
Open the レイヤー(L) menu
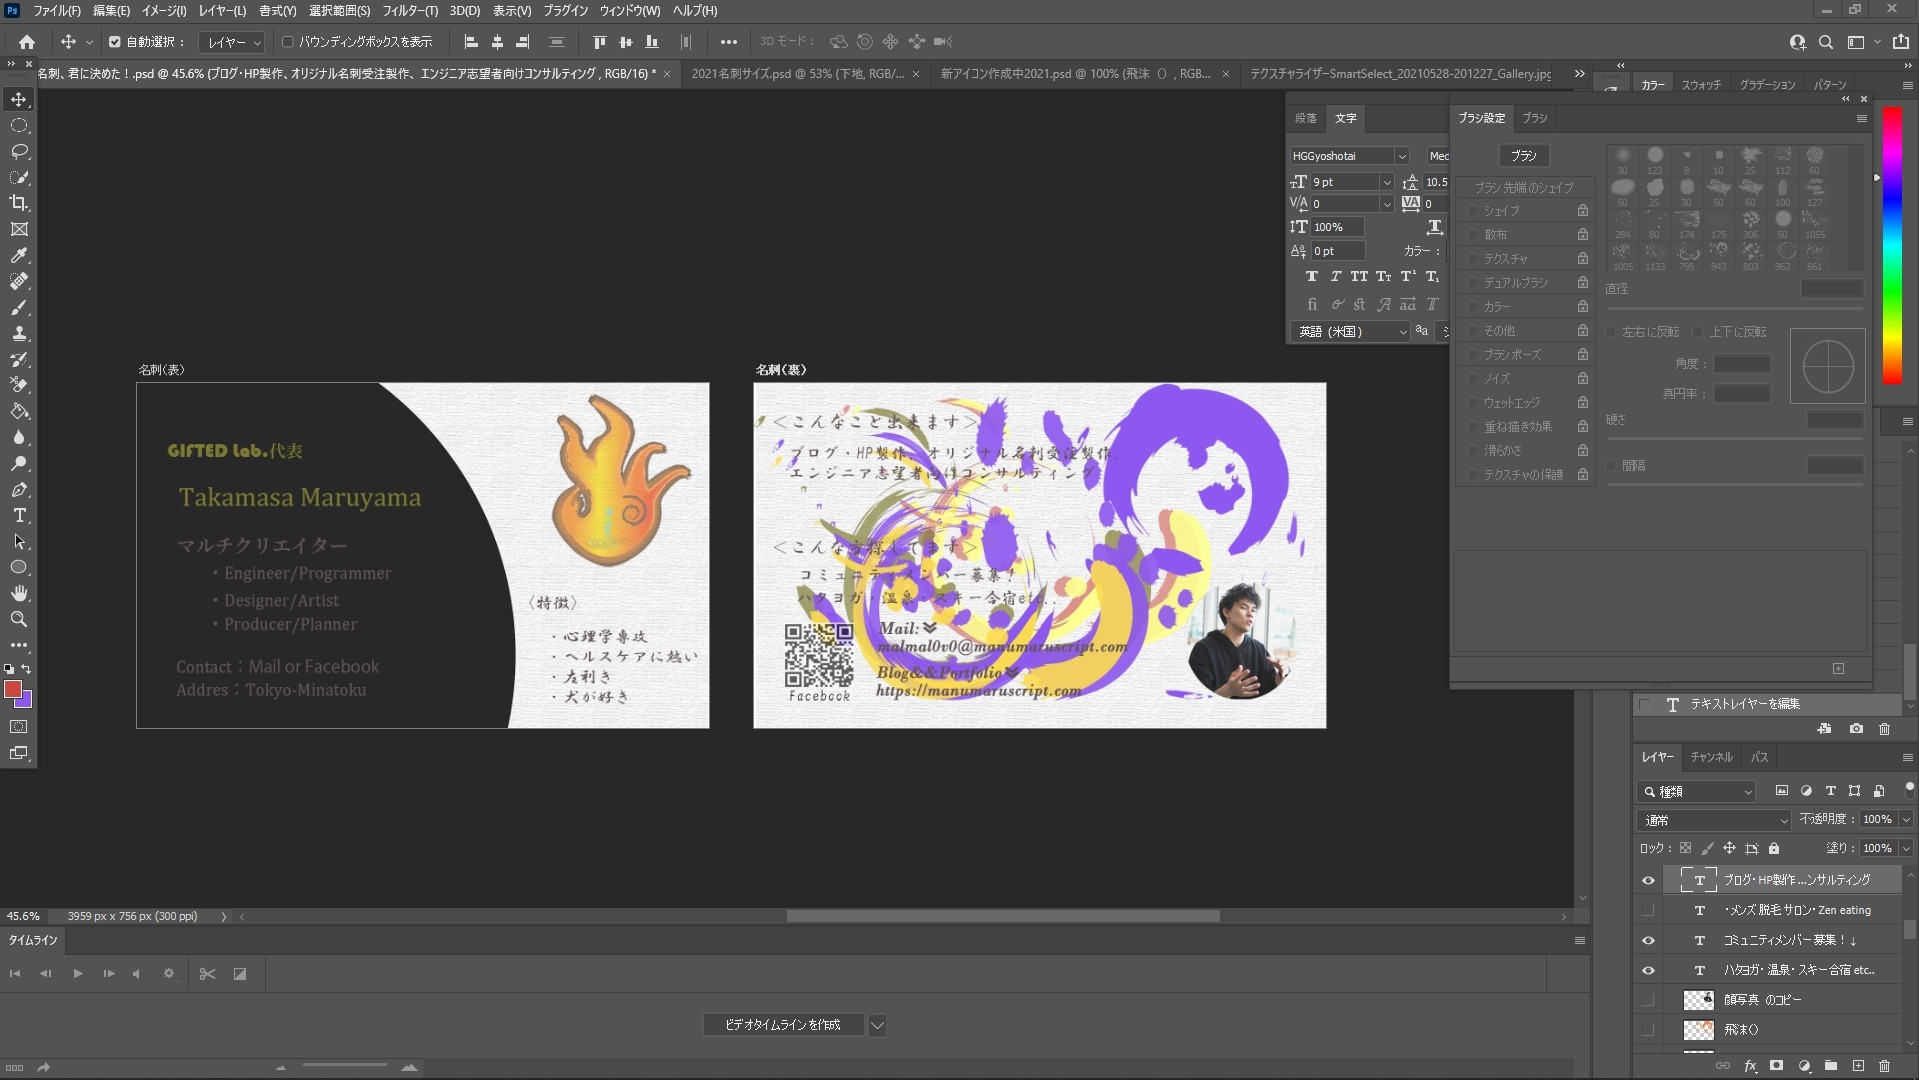[222, 11]
